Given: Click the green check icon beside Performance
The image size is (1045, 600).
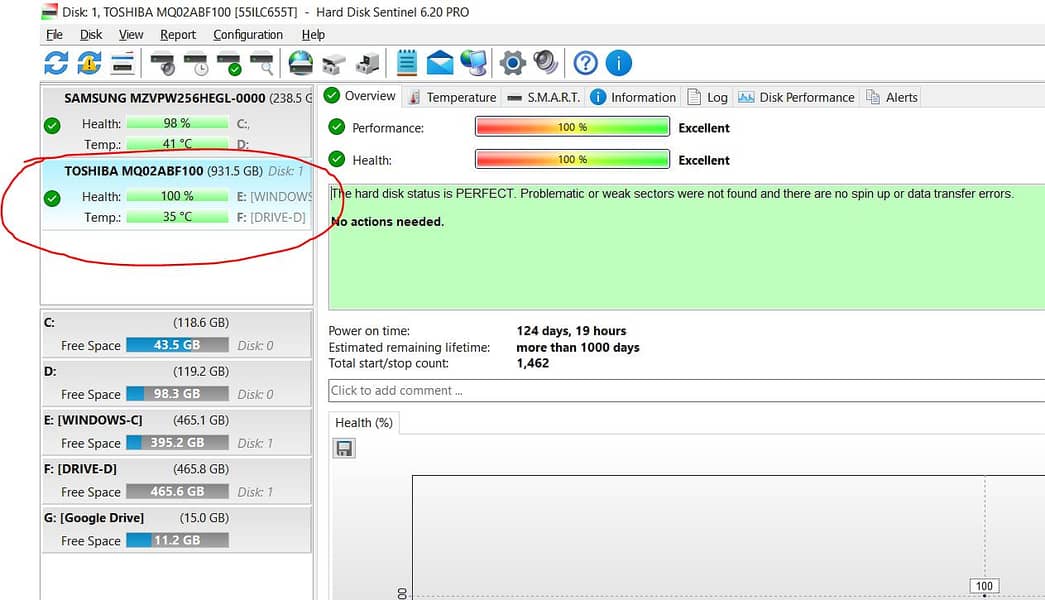Looking at the screenshot, I should (337, 127).
